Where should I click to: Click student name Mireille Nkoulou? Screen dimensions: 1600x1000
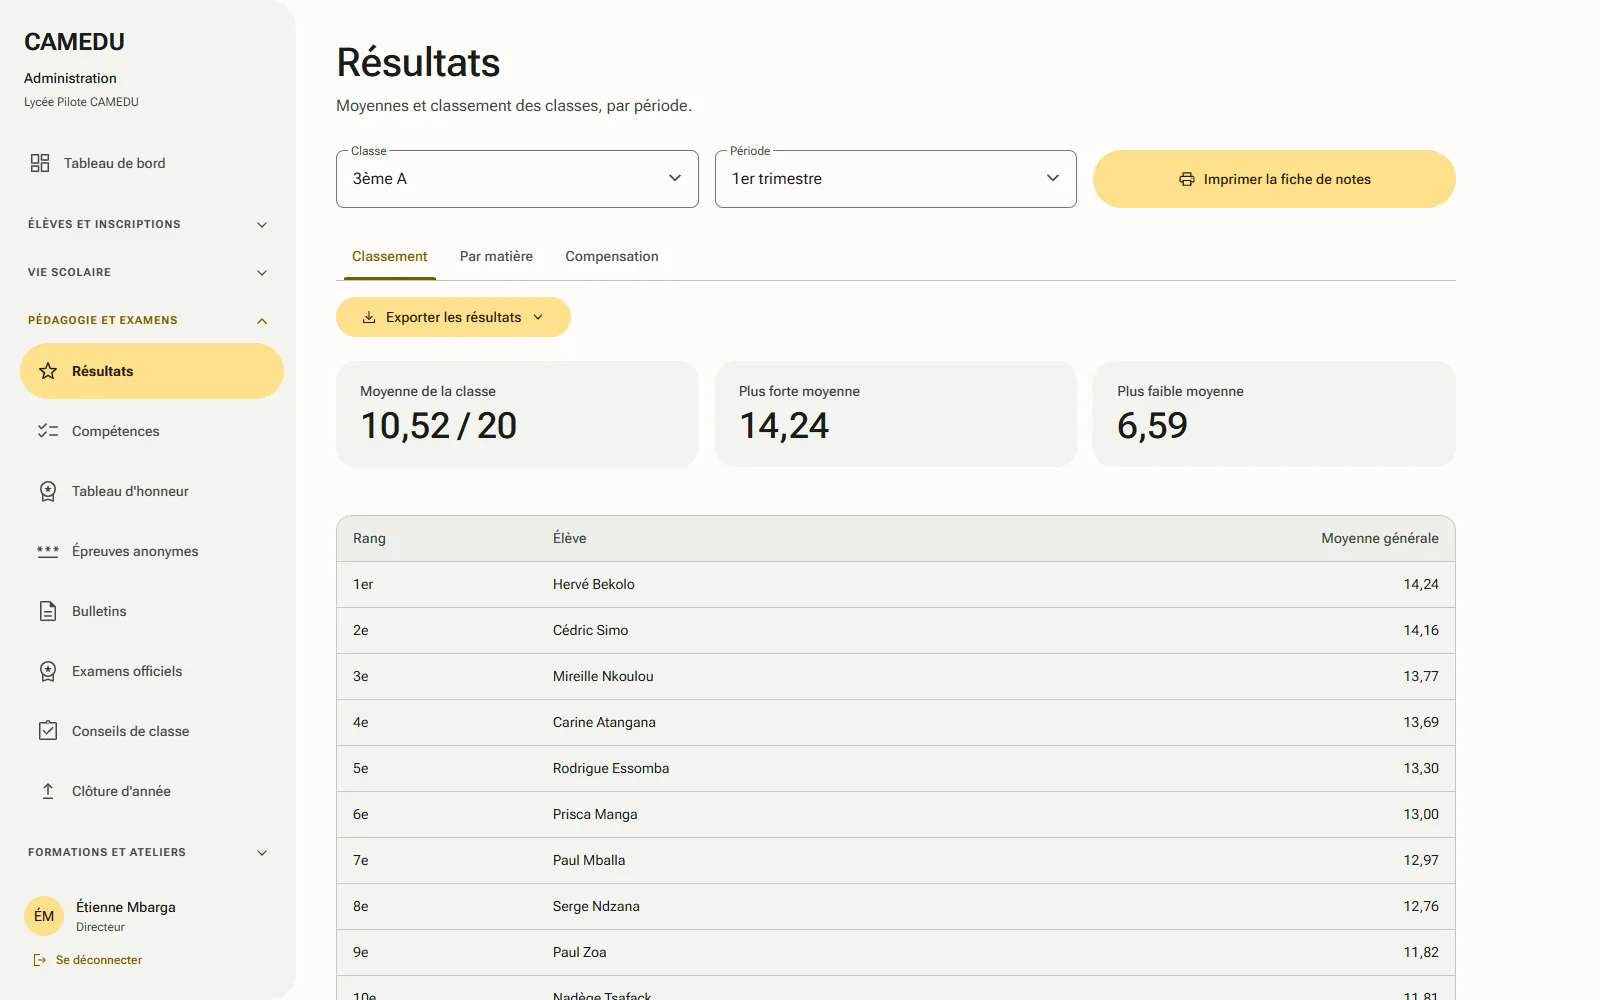tap(603, 676)
